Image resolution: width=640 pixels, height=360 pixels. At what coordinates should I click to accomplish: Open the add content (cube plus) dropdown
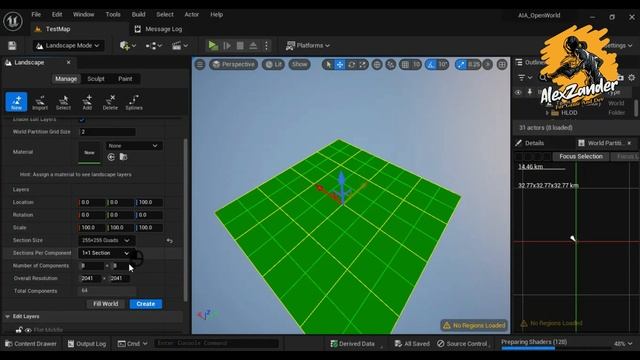pos(128,46)
